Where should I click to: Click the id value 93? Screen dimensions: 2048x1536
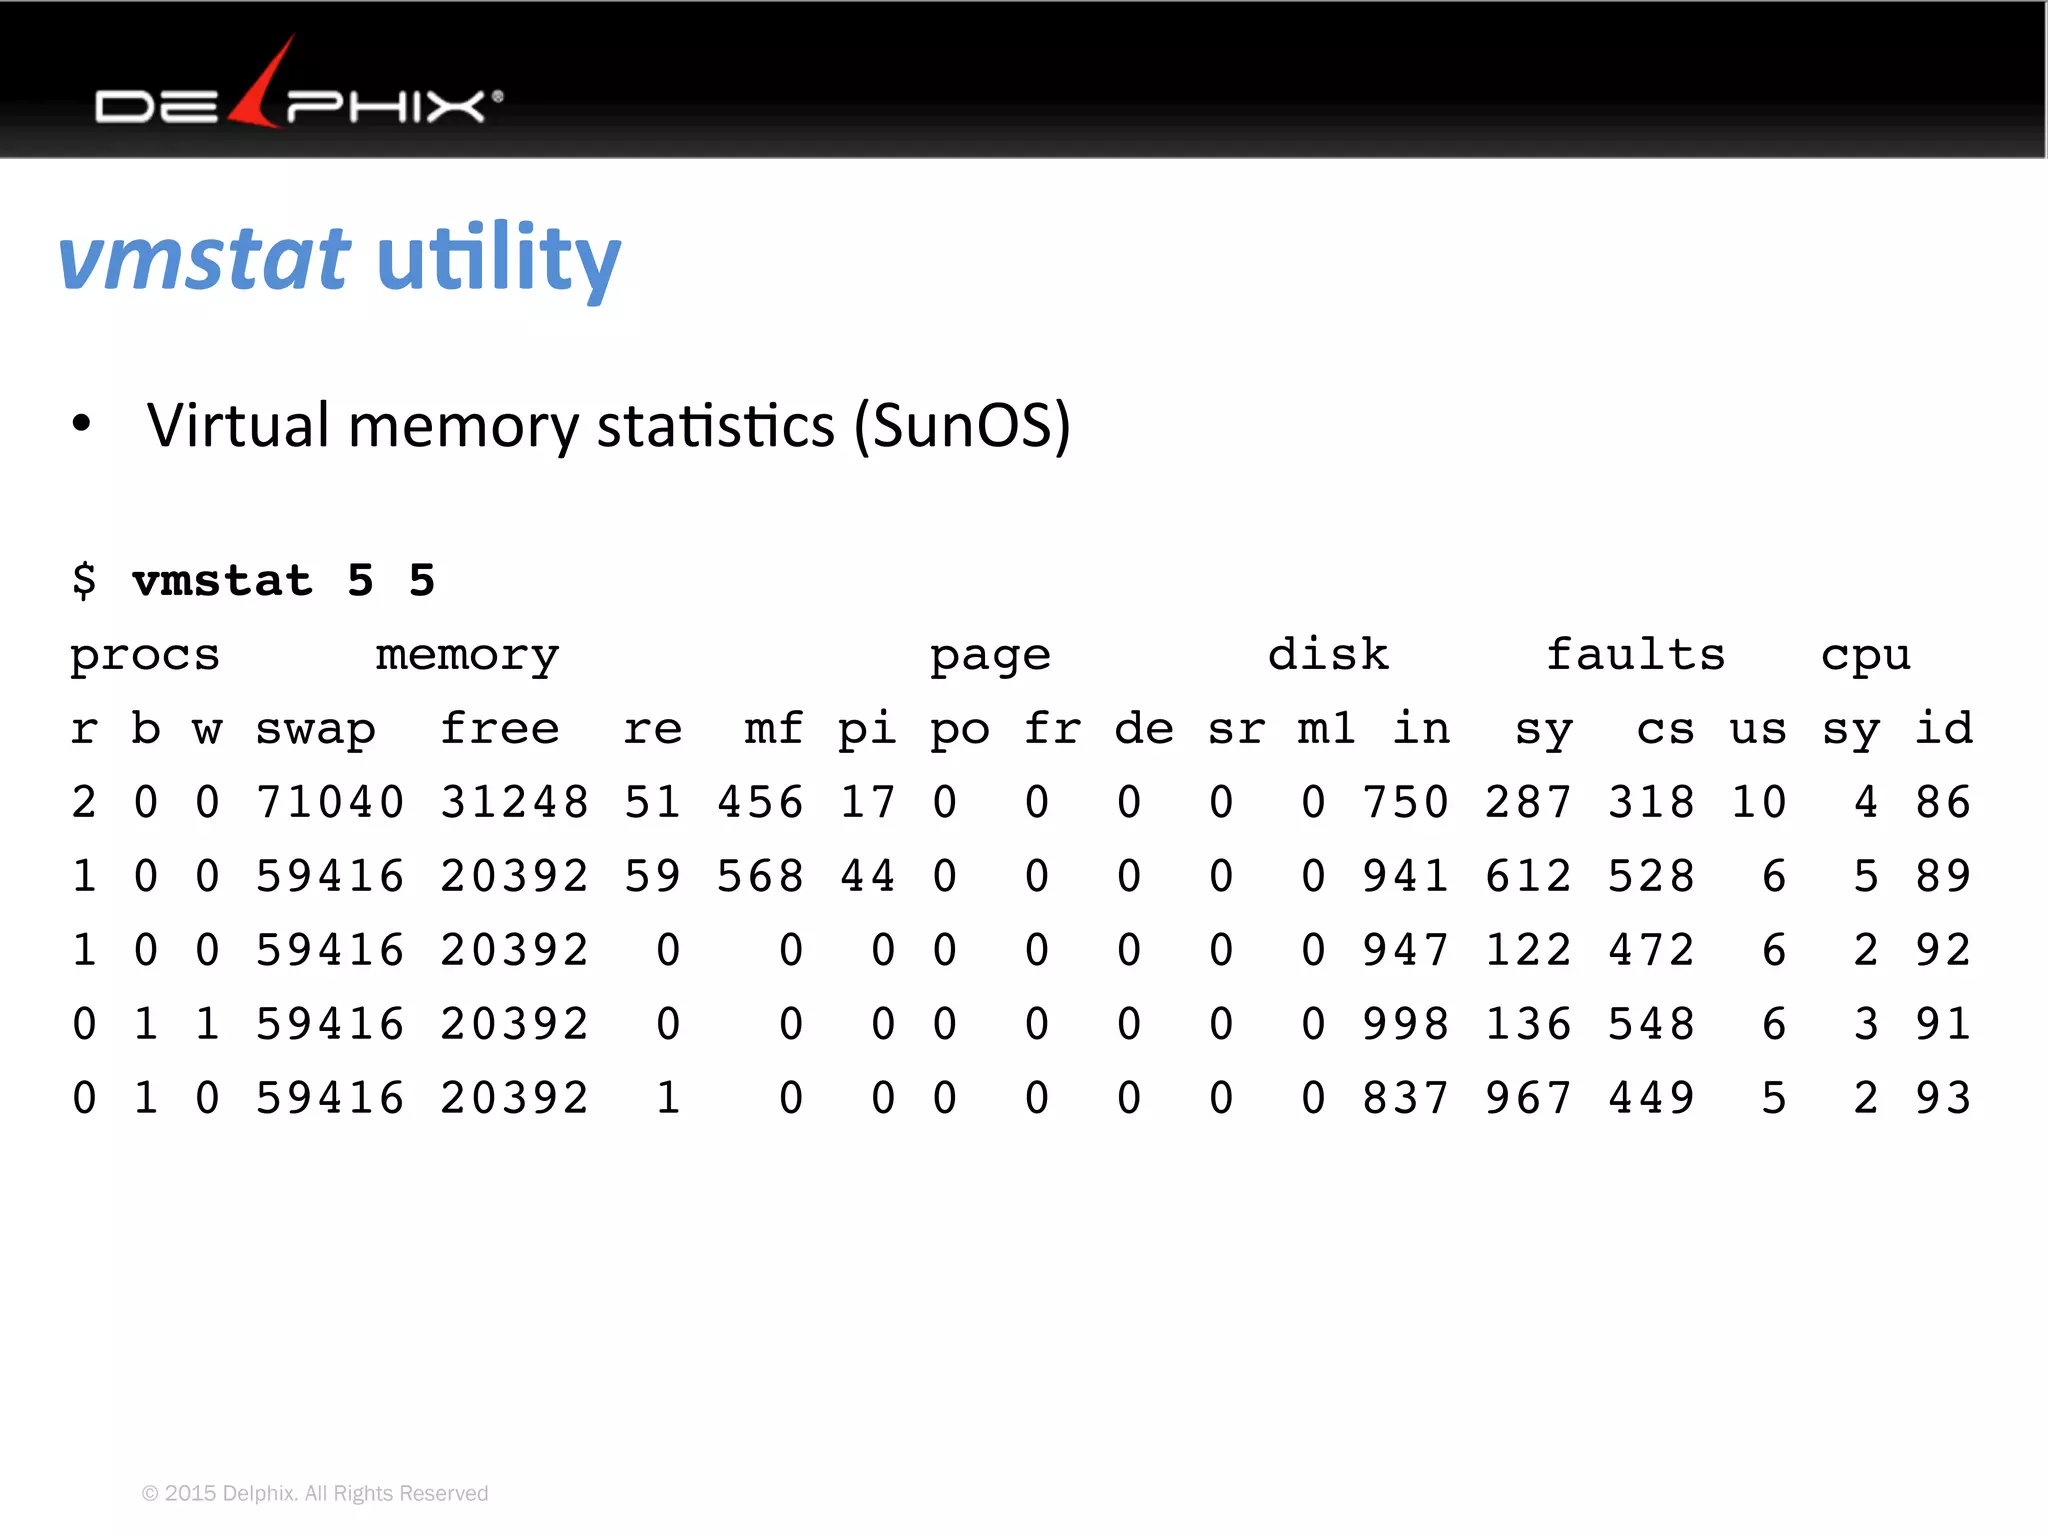click(x=1943, y=1098)
